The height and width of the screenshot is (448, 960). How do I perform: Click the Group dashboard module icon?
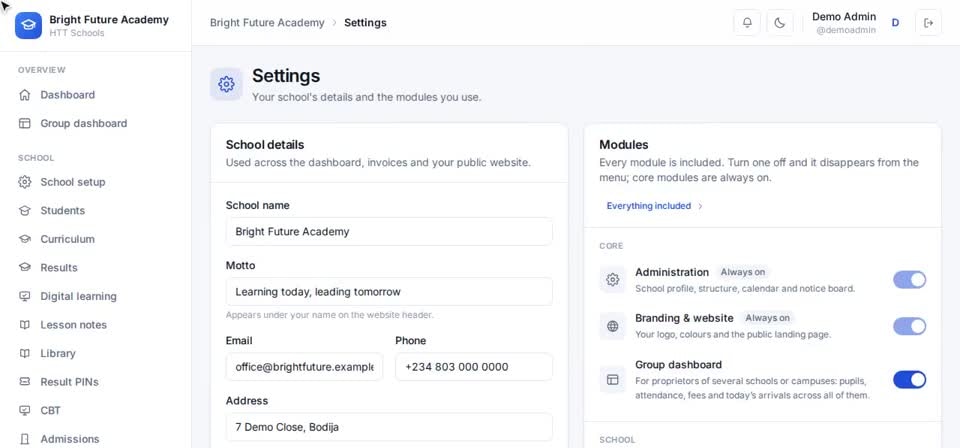[x=612, y=379]
